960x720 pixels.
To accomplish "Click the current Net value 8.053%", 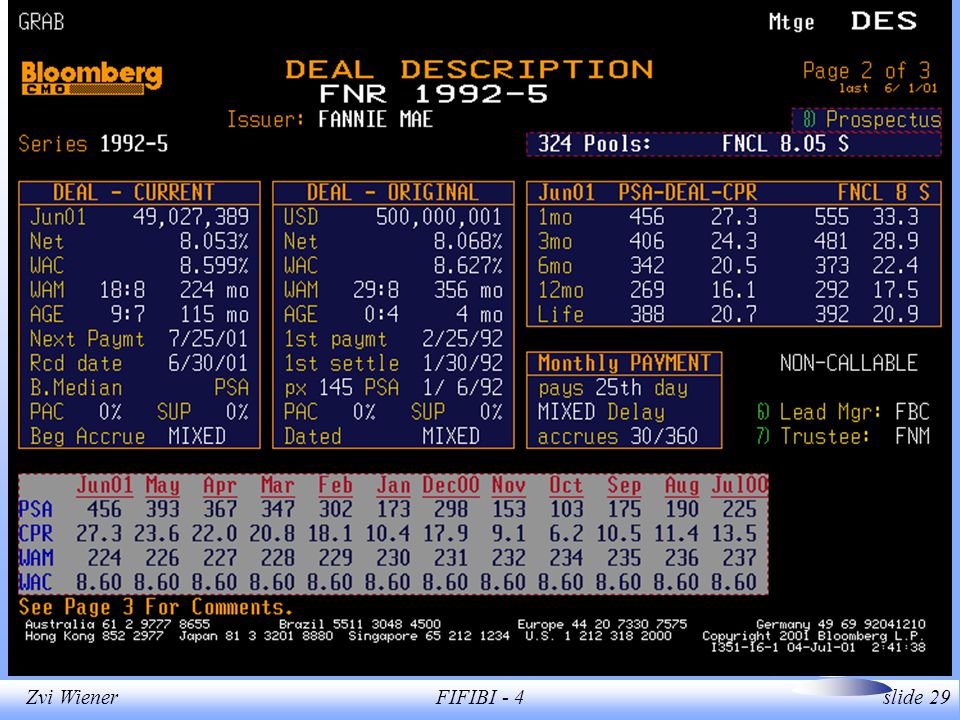I will pos(214,242).
